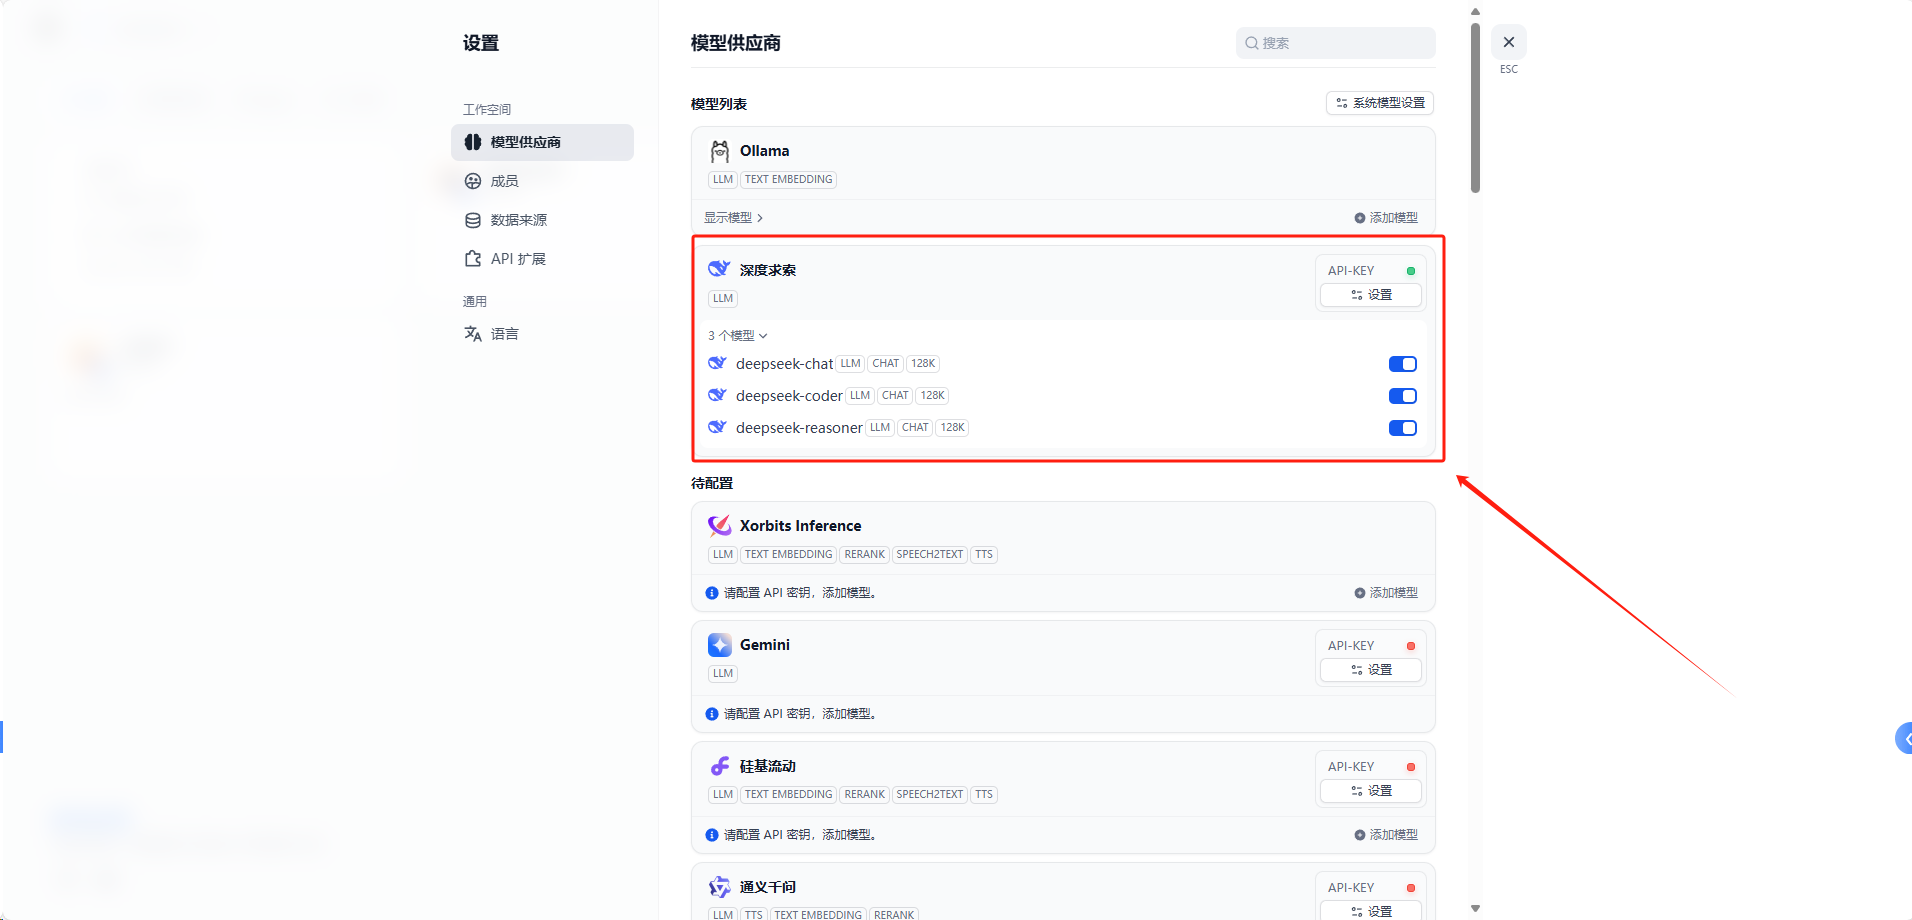The image size is (1912, 920).
Task: Click the 待配置 section heading
Action: (x=712, y=483)
